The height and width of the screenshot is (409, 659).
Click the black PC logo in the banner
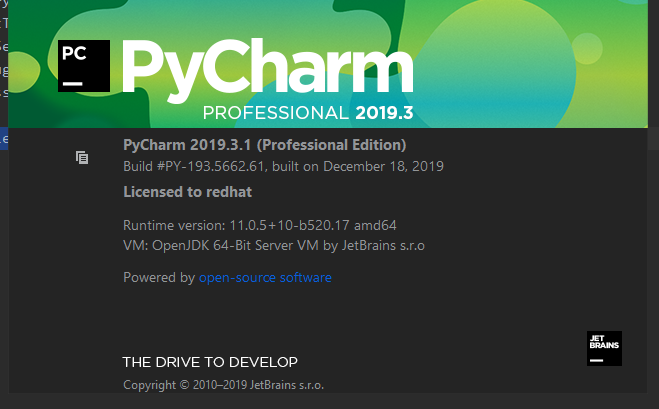84,66
